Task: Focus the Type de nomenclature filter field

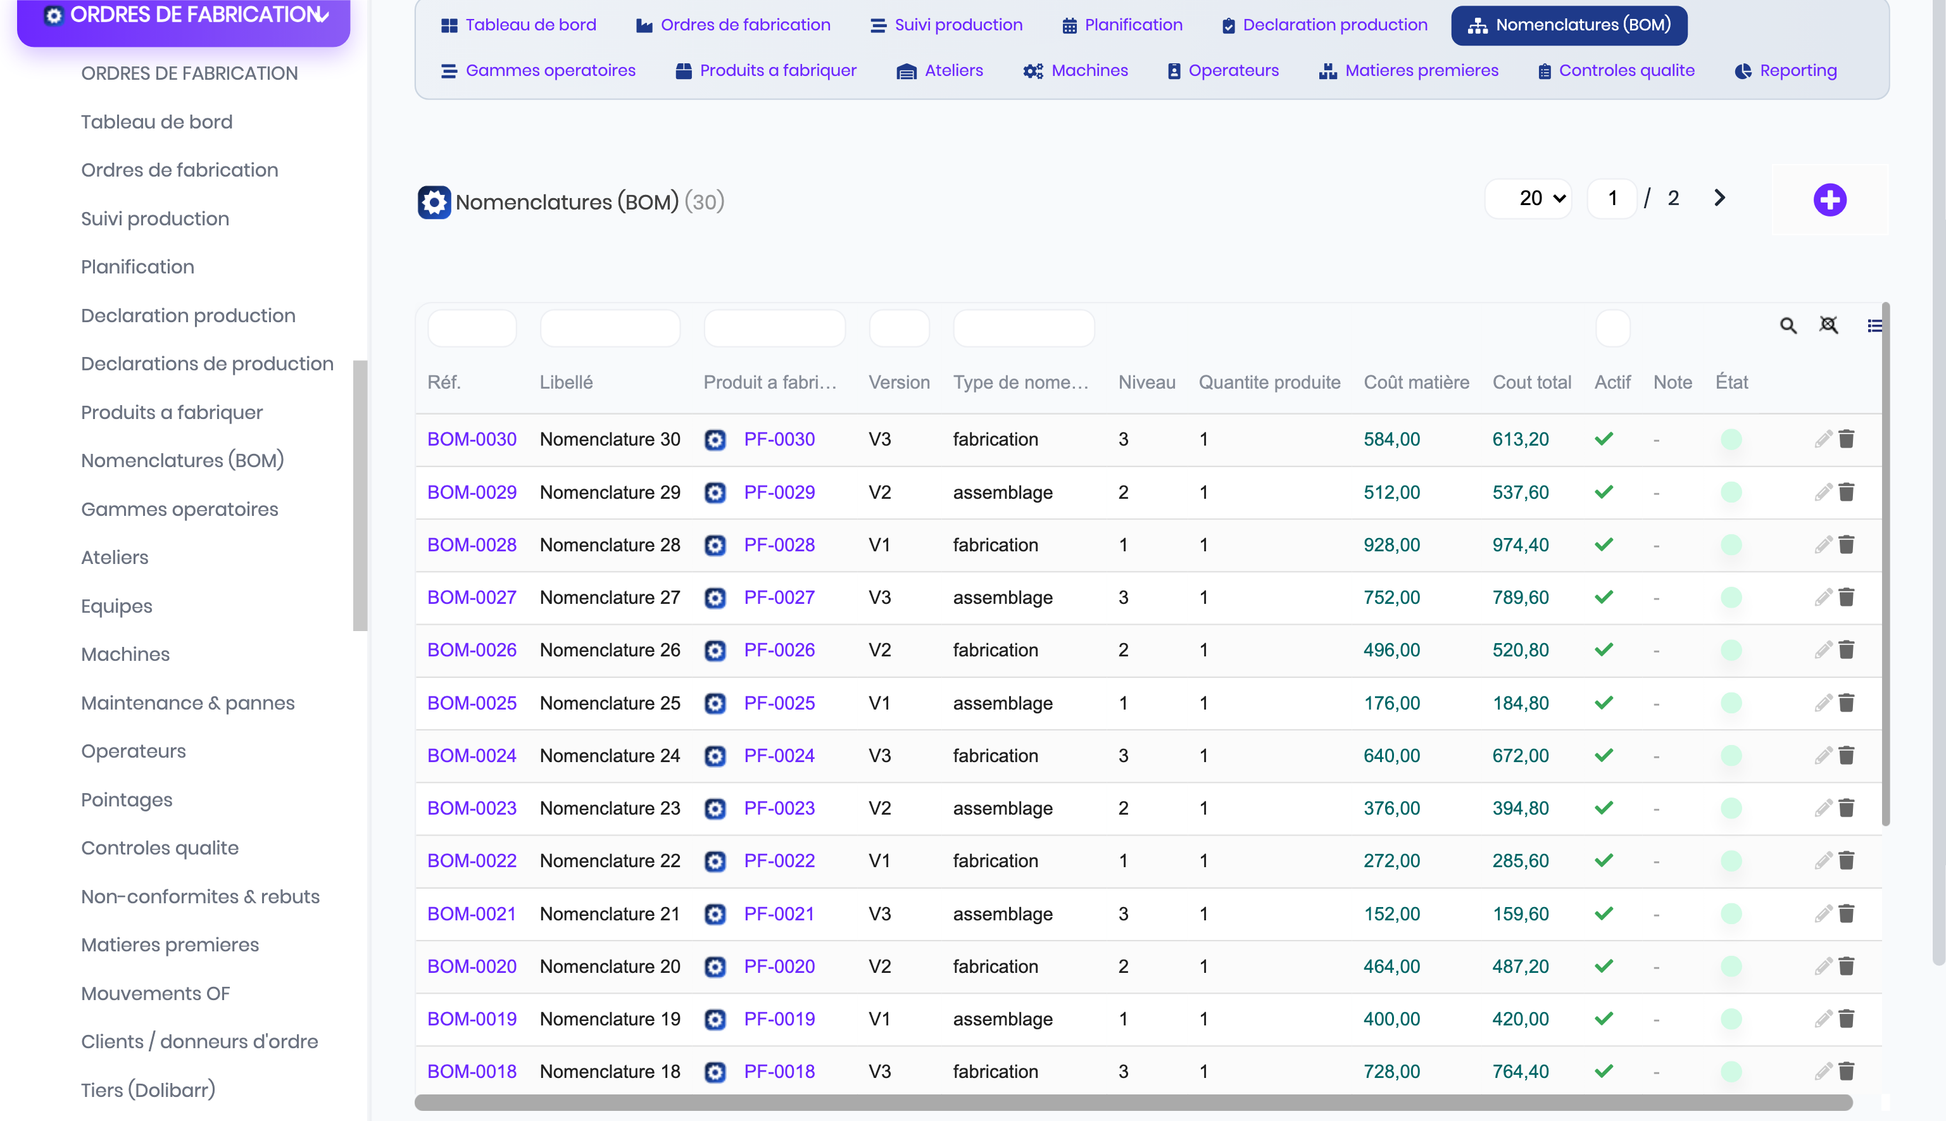Action: click(x=1024, y=328)
